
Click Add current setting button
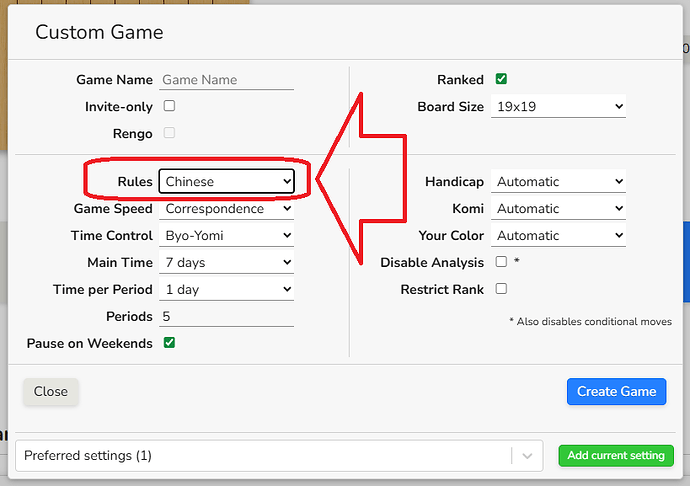616,455
